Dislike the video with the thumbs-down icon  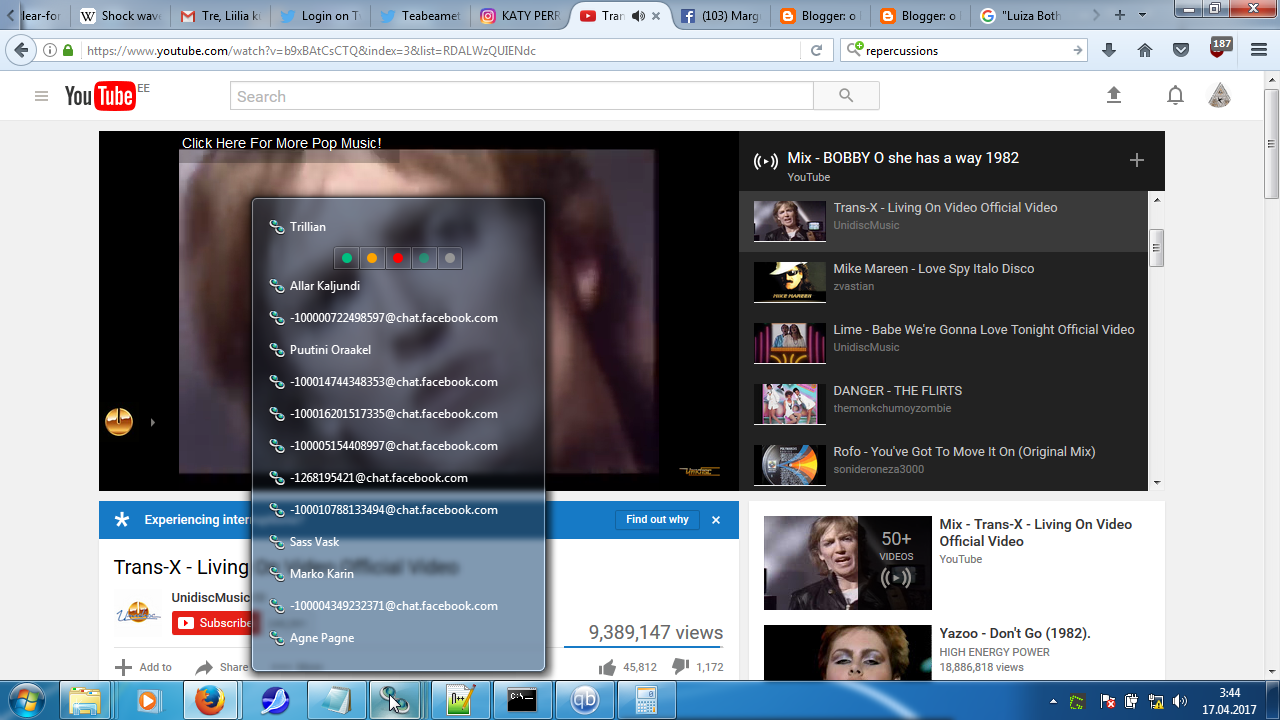click(x=680, y=667)
